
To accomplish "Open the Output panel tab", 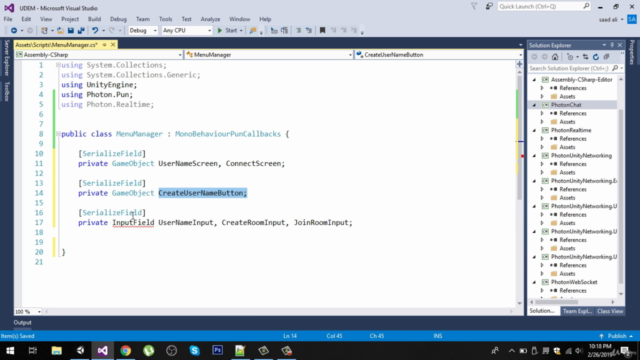I will tap(22, 322).
